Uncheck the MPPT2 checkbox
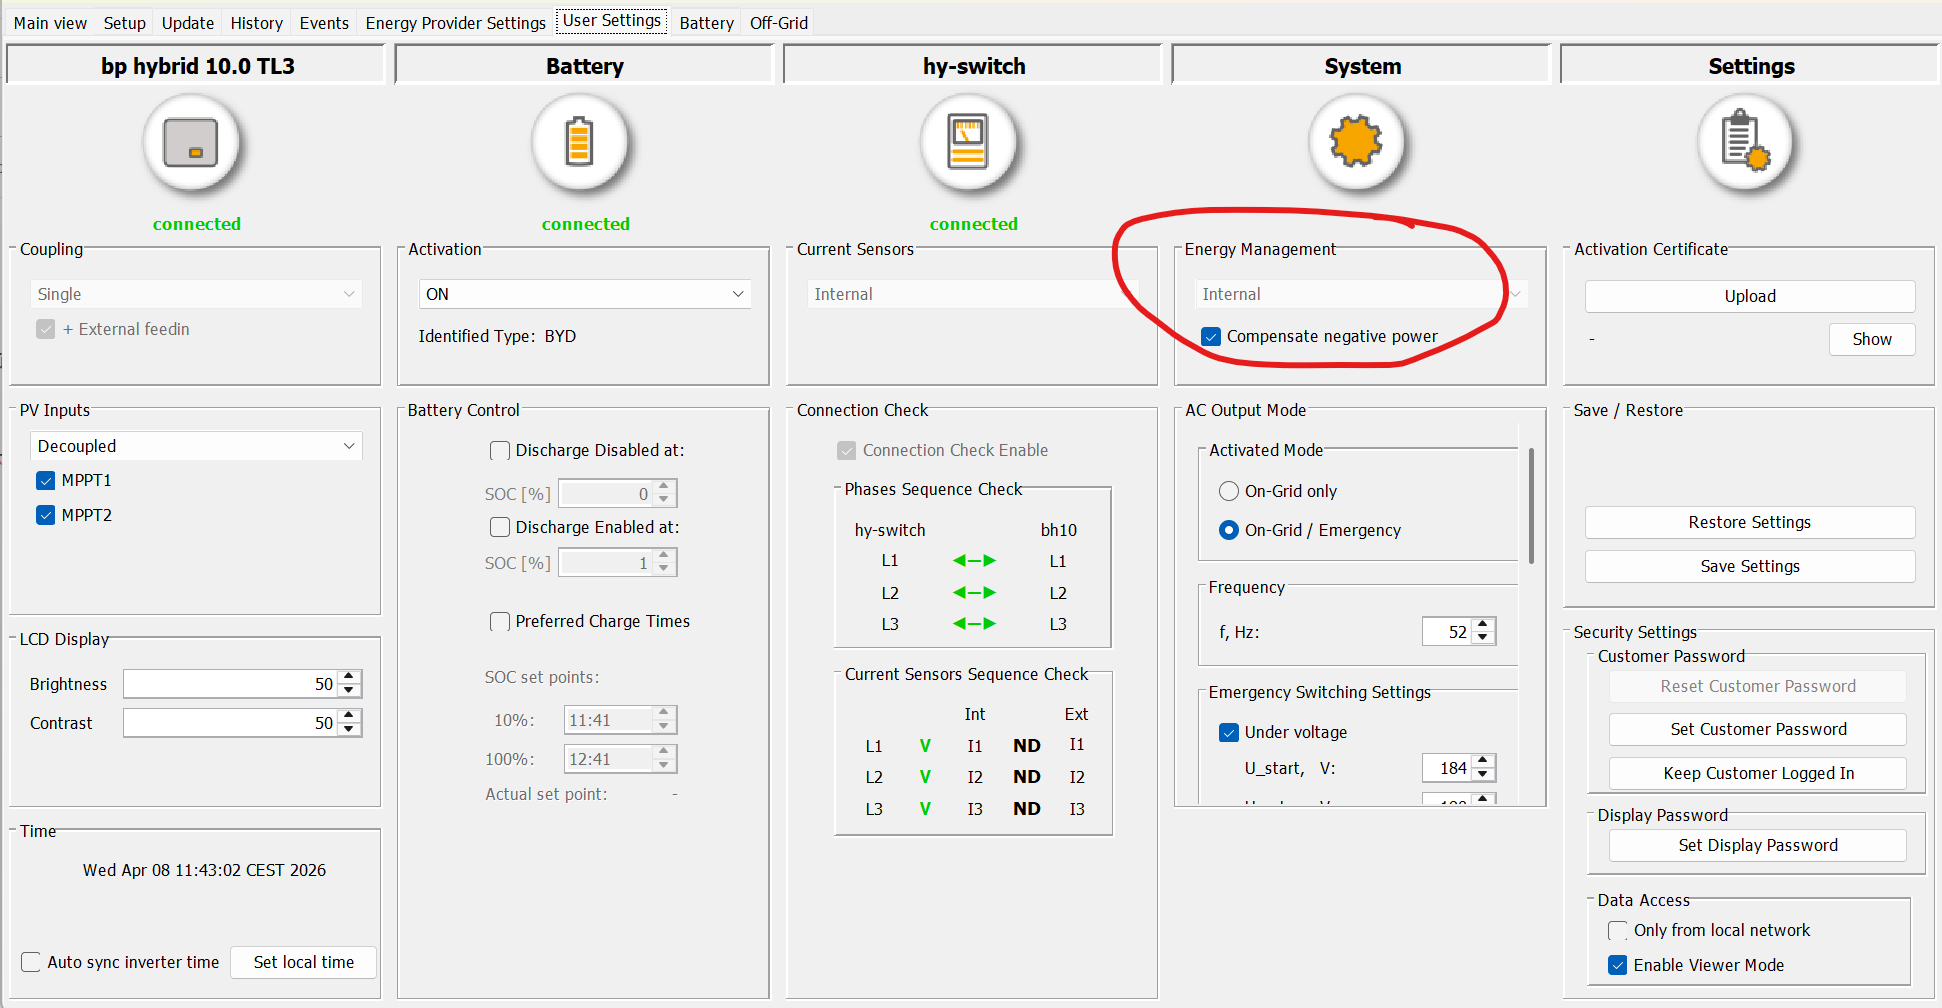The width and height of the screenshot is (1942, 1008). (x=46, y=515)
